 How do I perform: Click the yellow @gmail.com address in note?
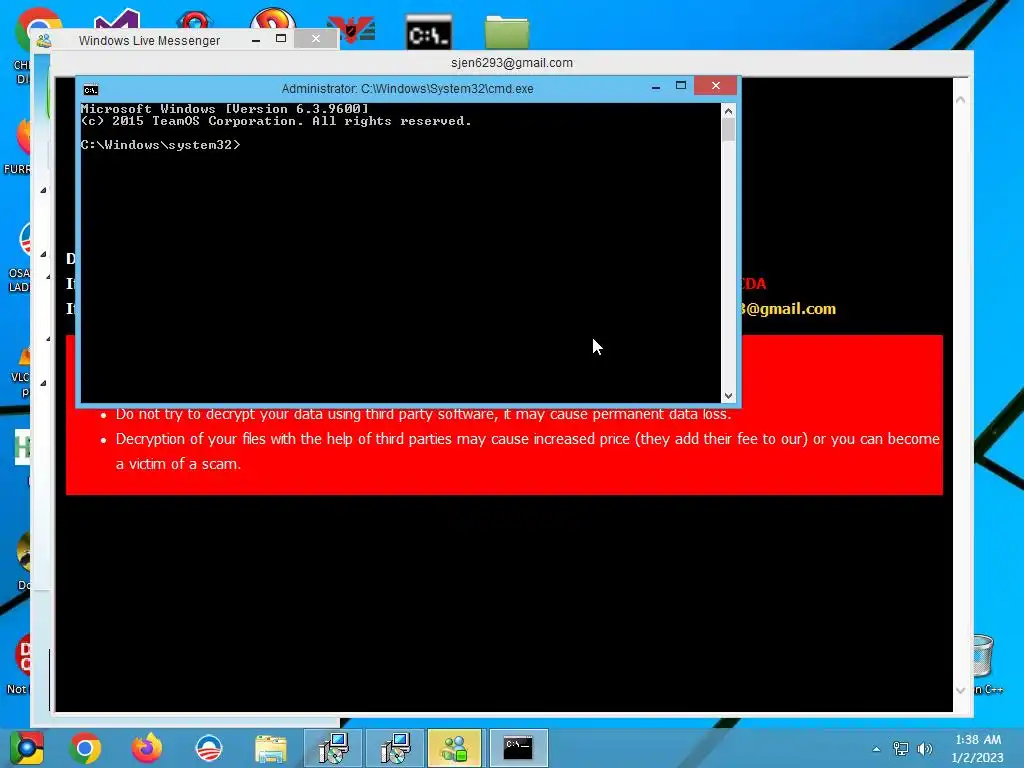click(x=788, y=309)
